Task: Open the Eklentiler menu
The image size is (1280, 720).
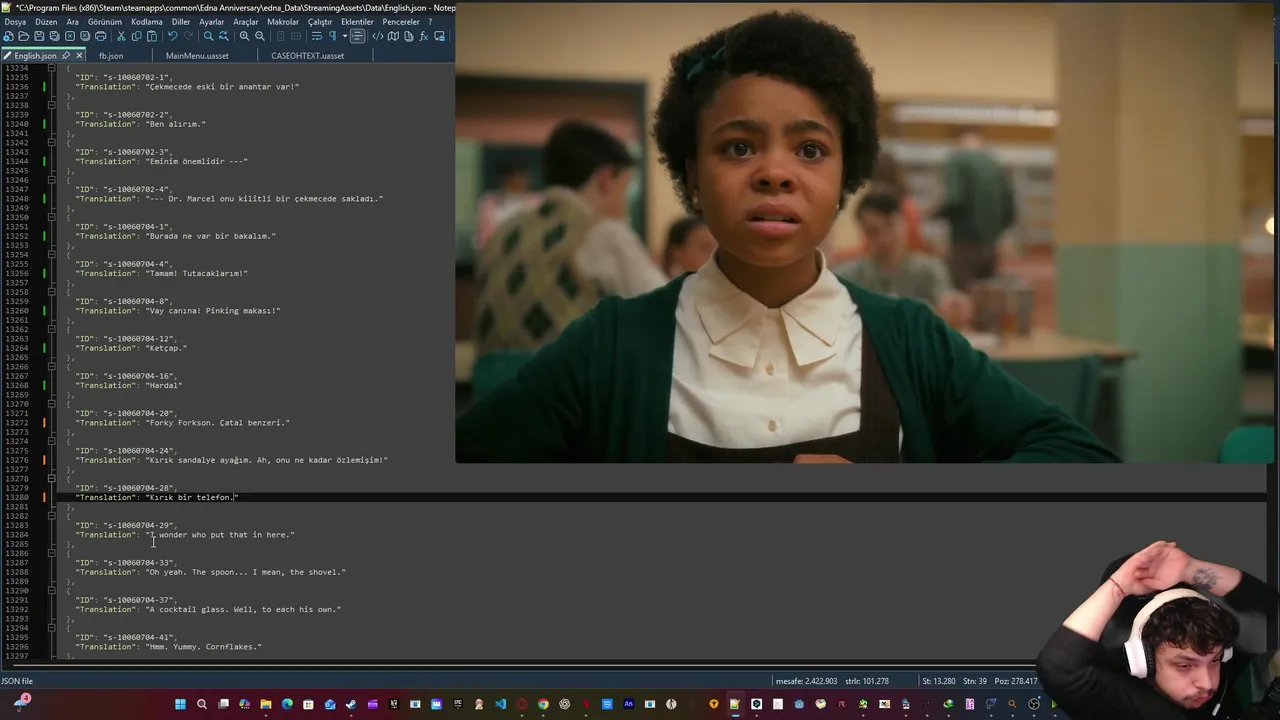Action: 357,22
